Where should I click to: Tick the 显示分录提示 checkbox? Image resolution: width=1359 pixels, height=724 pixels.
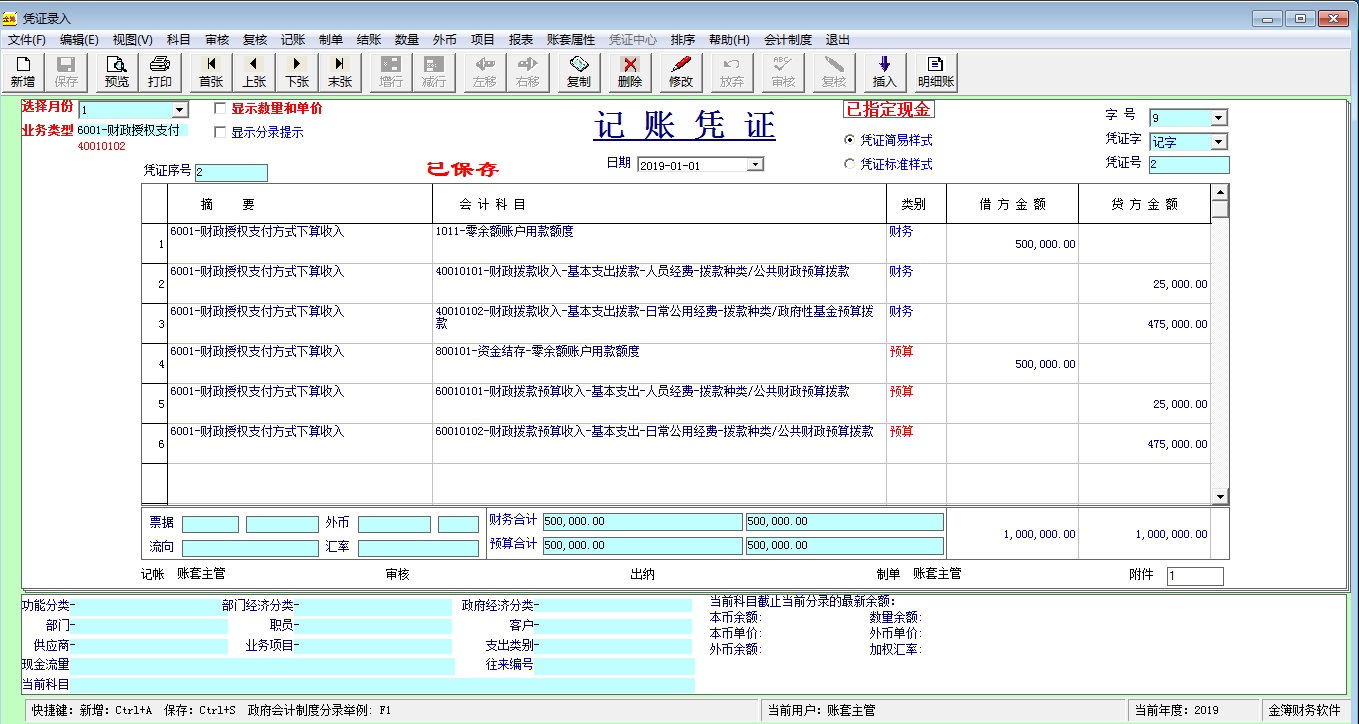tap(221, 132)
